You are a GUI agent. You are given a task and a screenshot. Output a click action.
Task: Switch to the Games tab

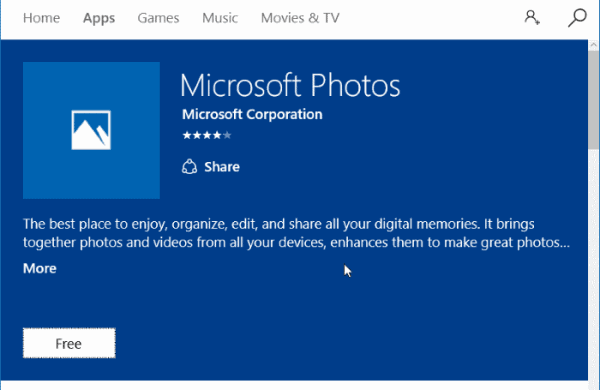[158, 18]
